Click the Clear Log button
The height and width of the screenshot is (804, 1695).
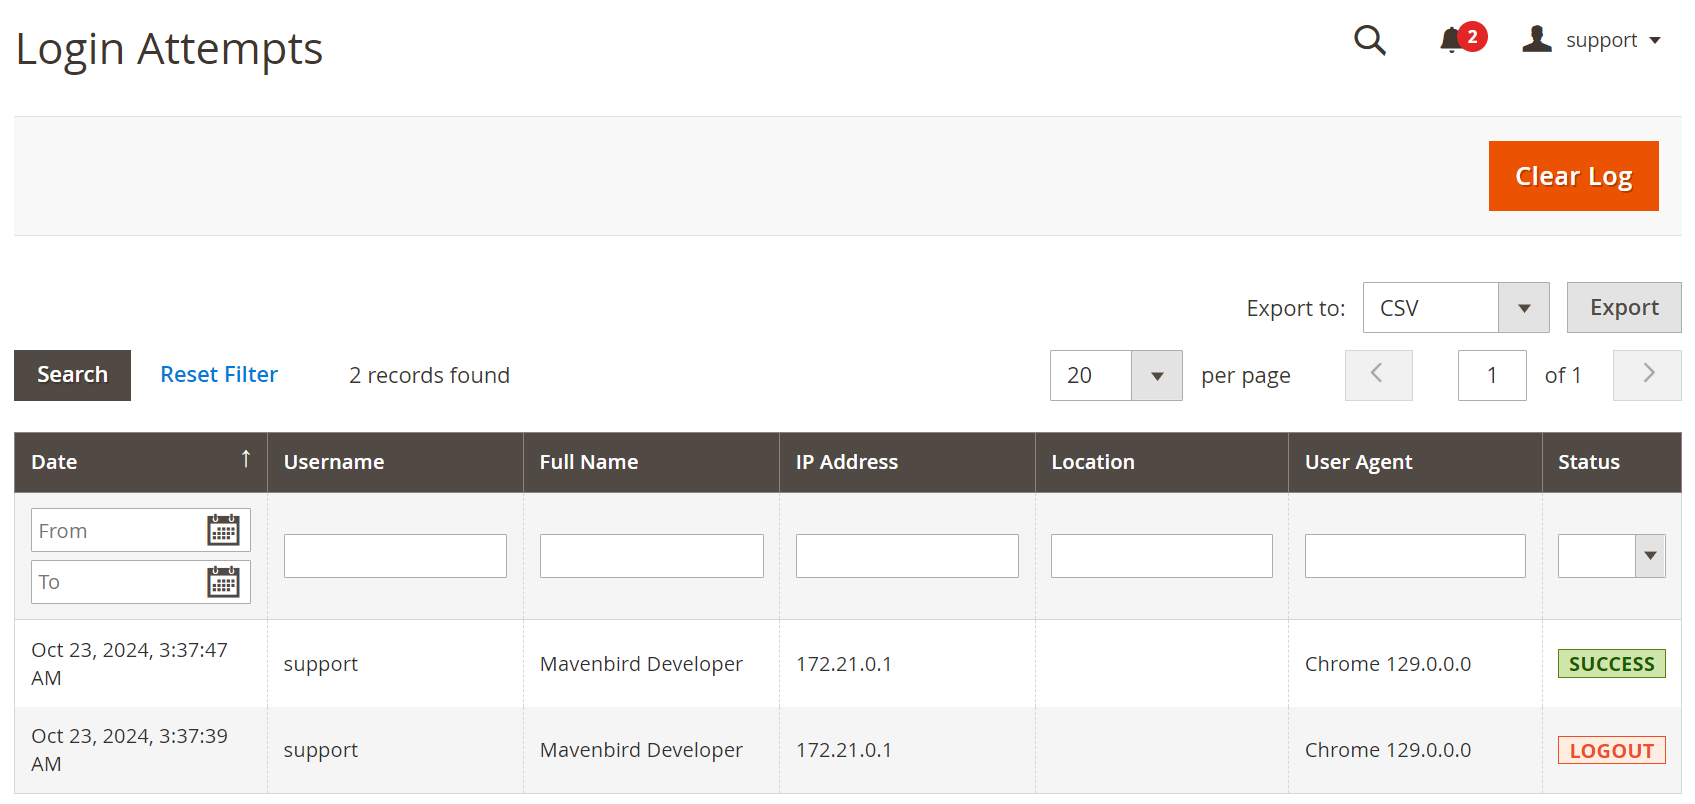1573,176
